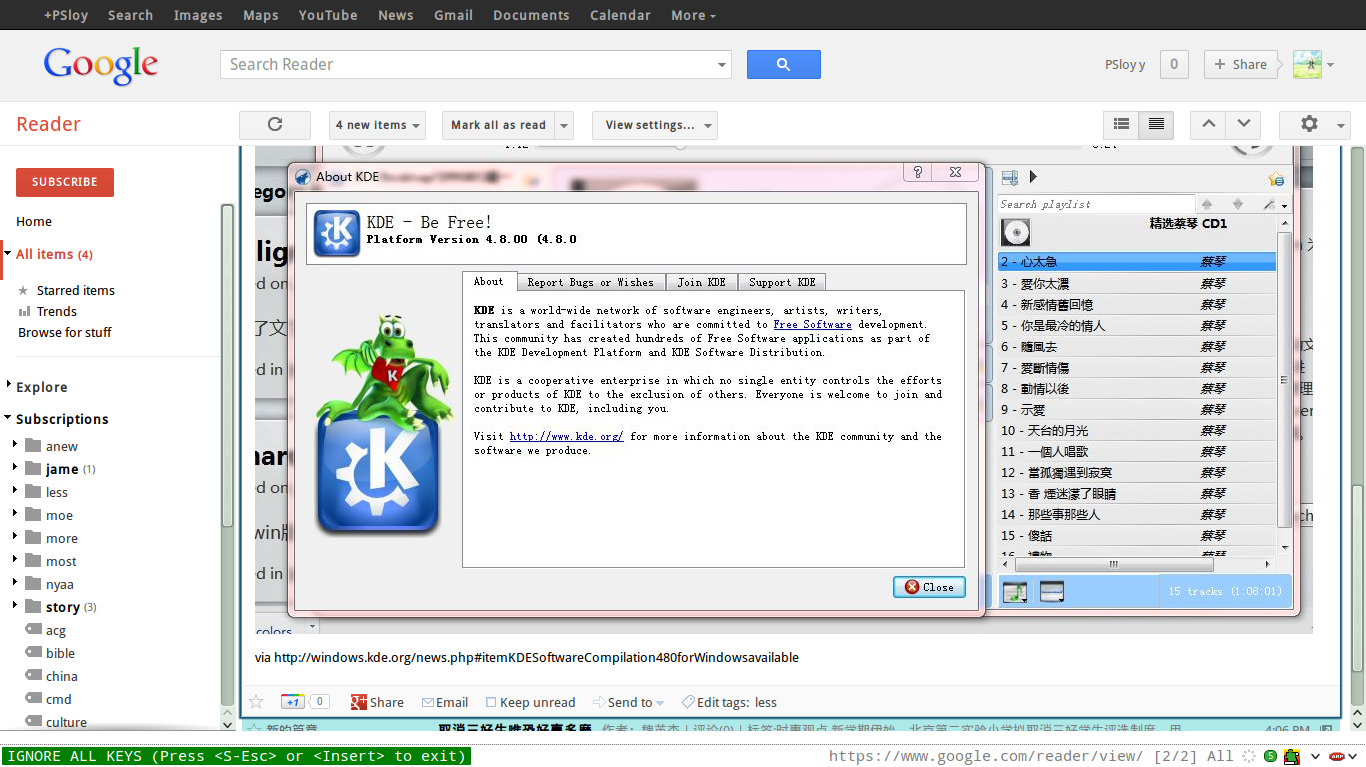Star the current article
The height and width of the screenshot is (767, 1366).
256,702
